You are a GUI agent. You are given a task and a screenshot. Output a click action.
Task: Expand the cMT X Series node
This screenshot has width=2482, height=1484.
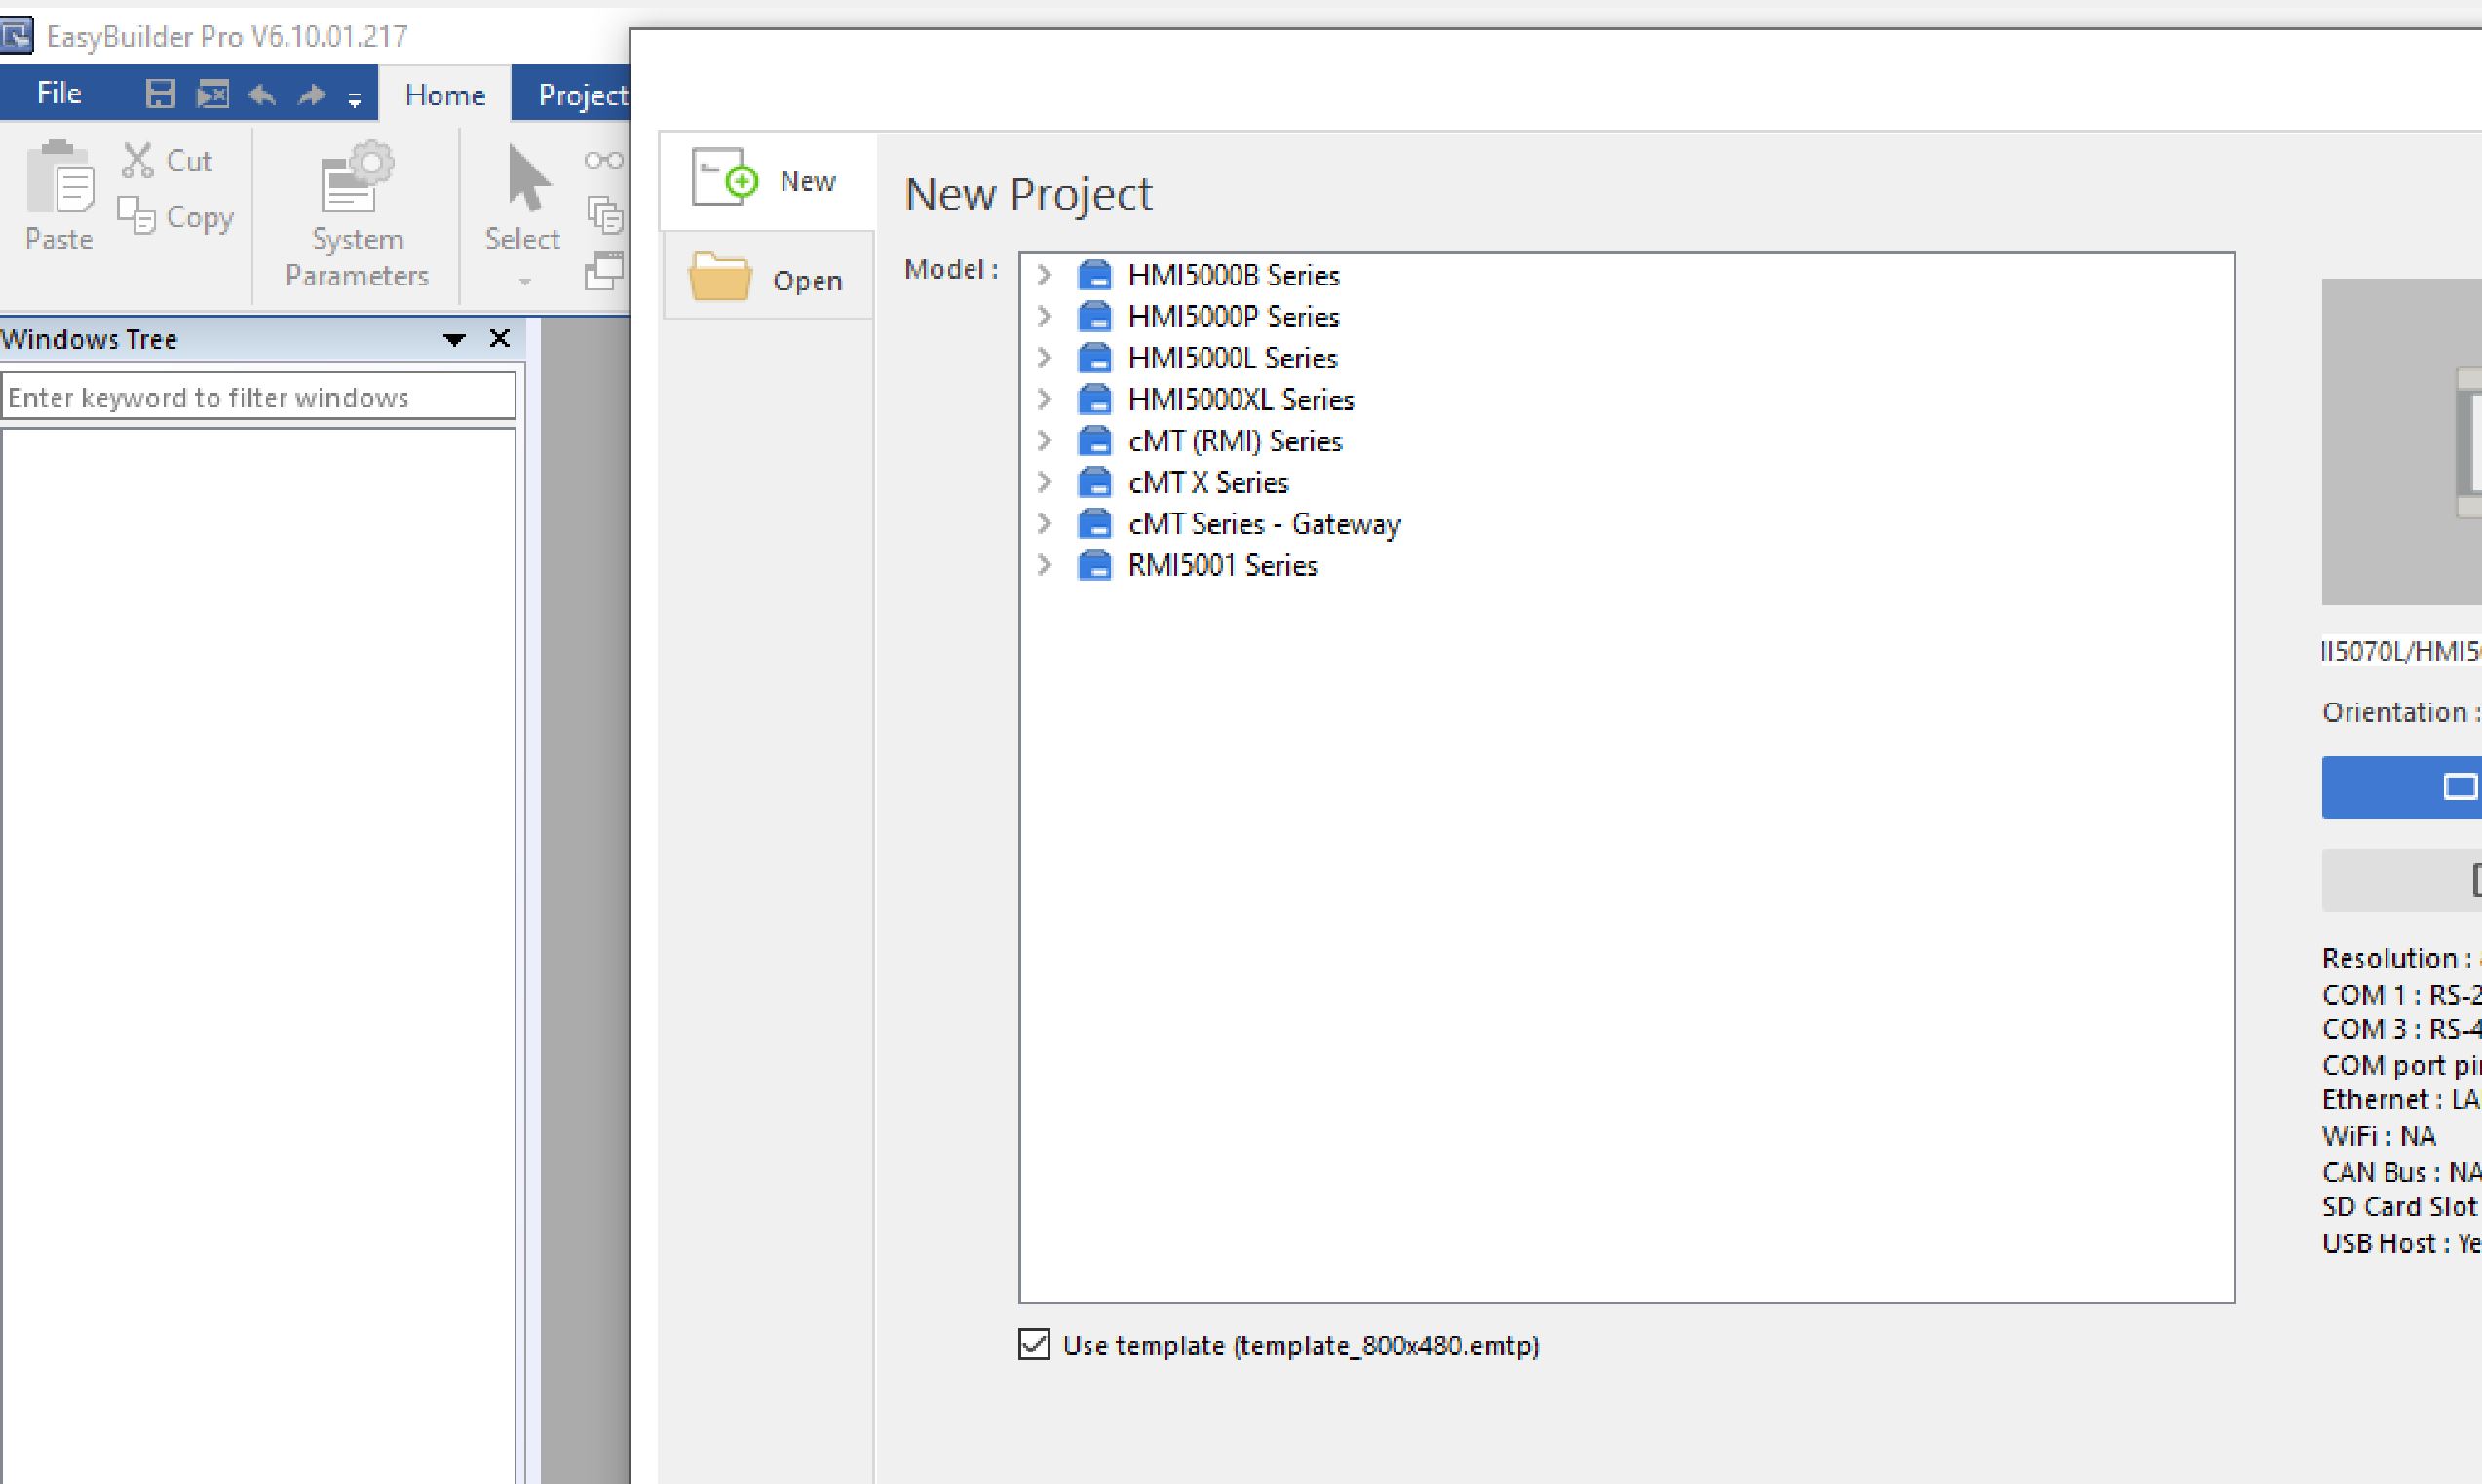pyautogui.click(x=1044, y=483)
